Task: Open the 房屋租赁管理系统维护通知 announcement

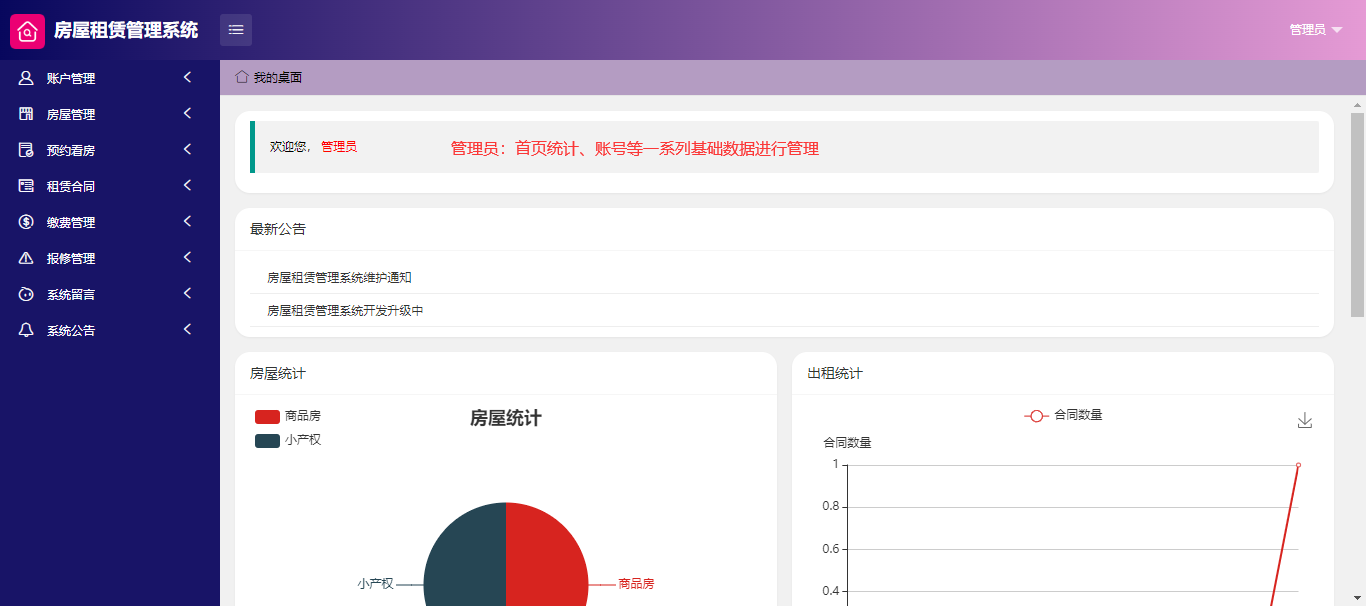Action: 339,278
